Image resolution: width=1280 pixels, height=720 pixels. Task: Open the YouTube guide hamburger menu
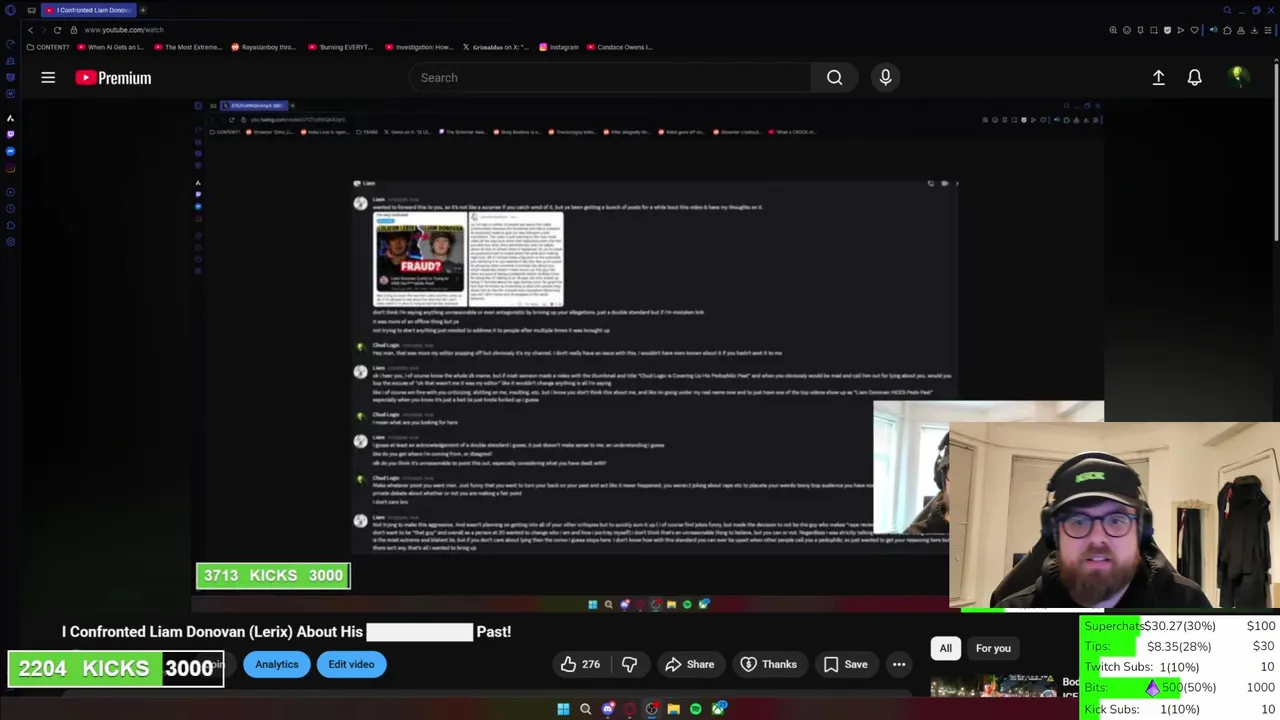pyautogui.click(x=48, y=77)
